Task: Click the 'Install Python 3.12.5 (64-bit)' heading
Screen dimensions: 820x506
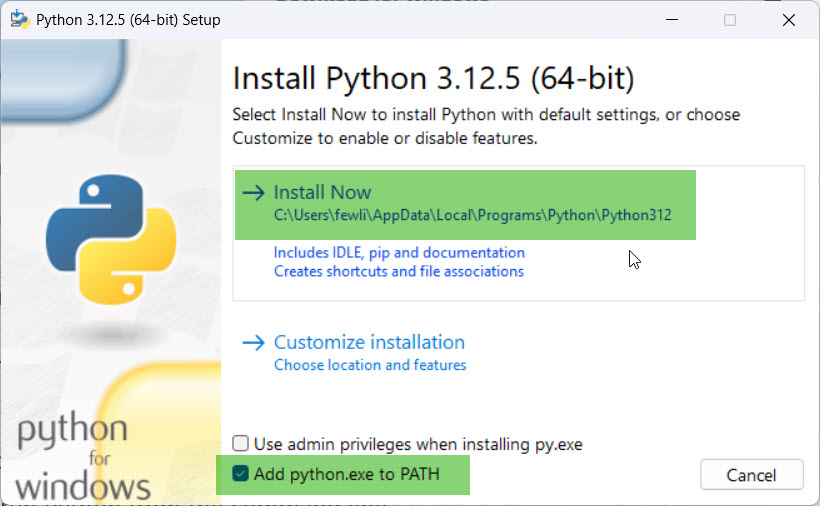Action: coord(434,78)
